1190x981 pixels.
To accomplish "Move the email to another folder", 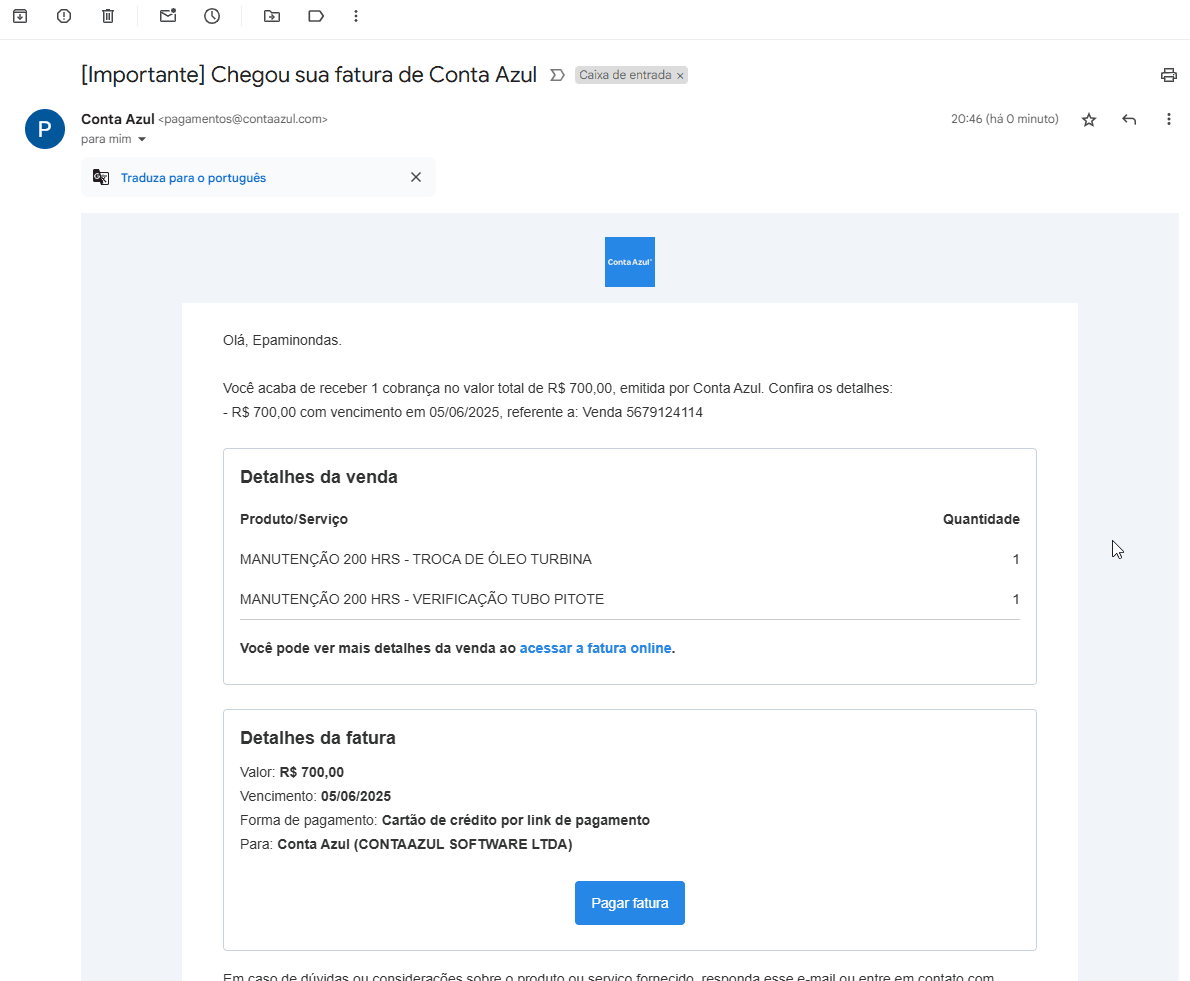I will pyautogui.click(x=271, y=16).
